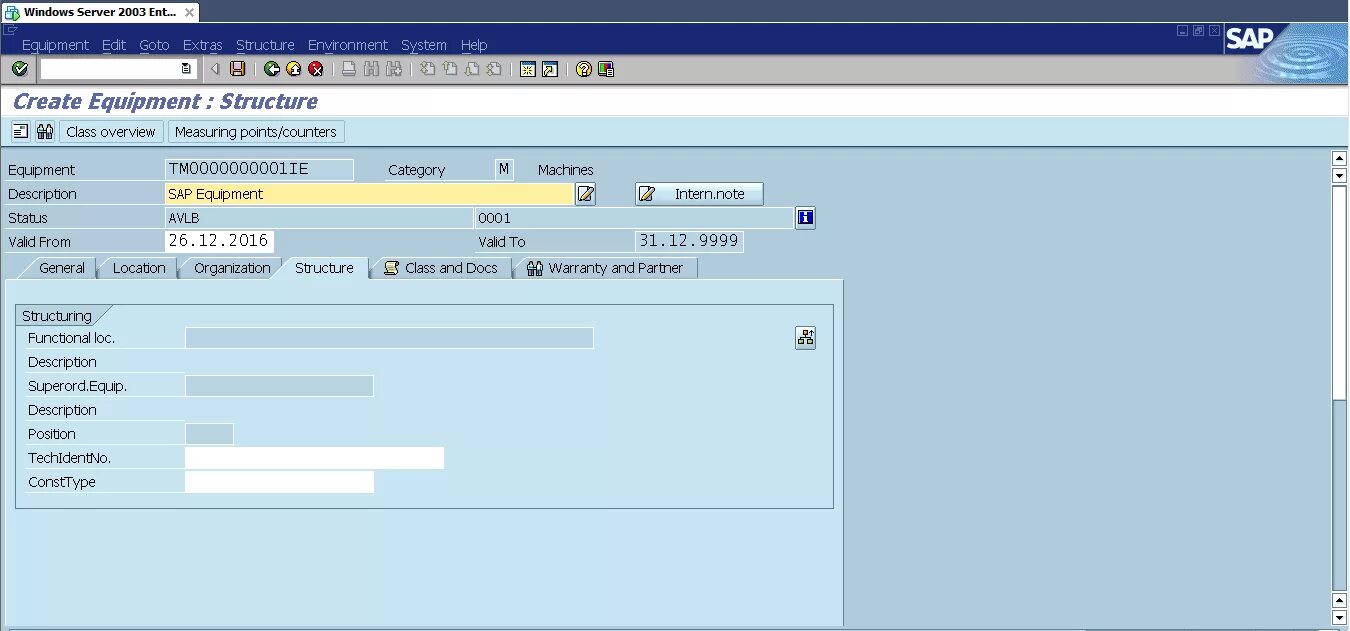Click the Valid To date field

tap(689, 241)
